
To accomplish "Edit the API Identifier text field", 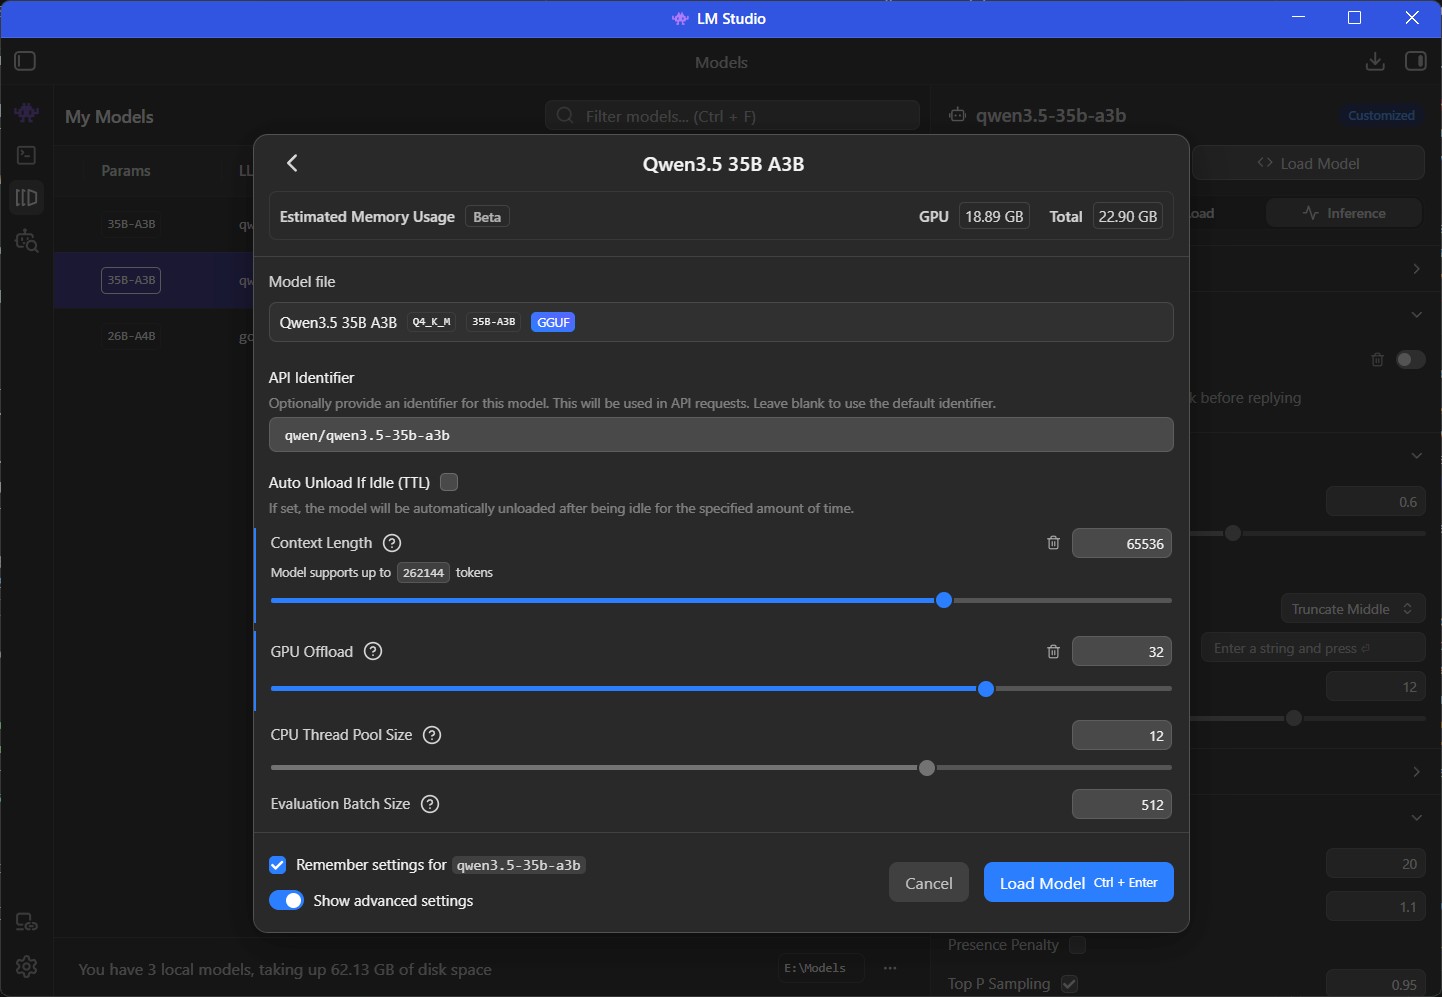I will point(721,435).
